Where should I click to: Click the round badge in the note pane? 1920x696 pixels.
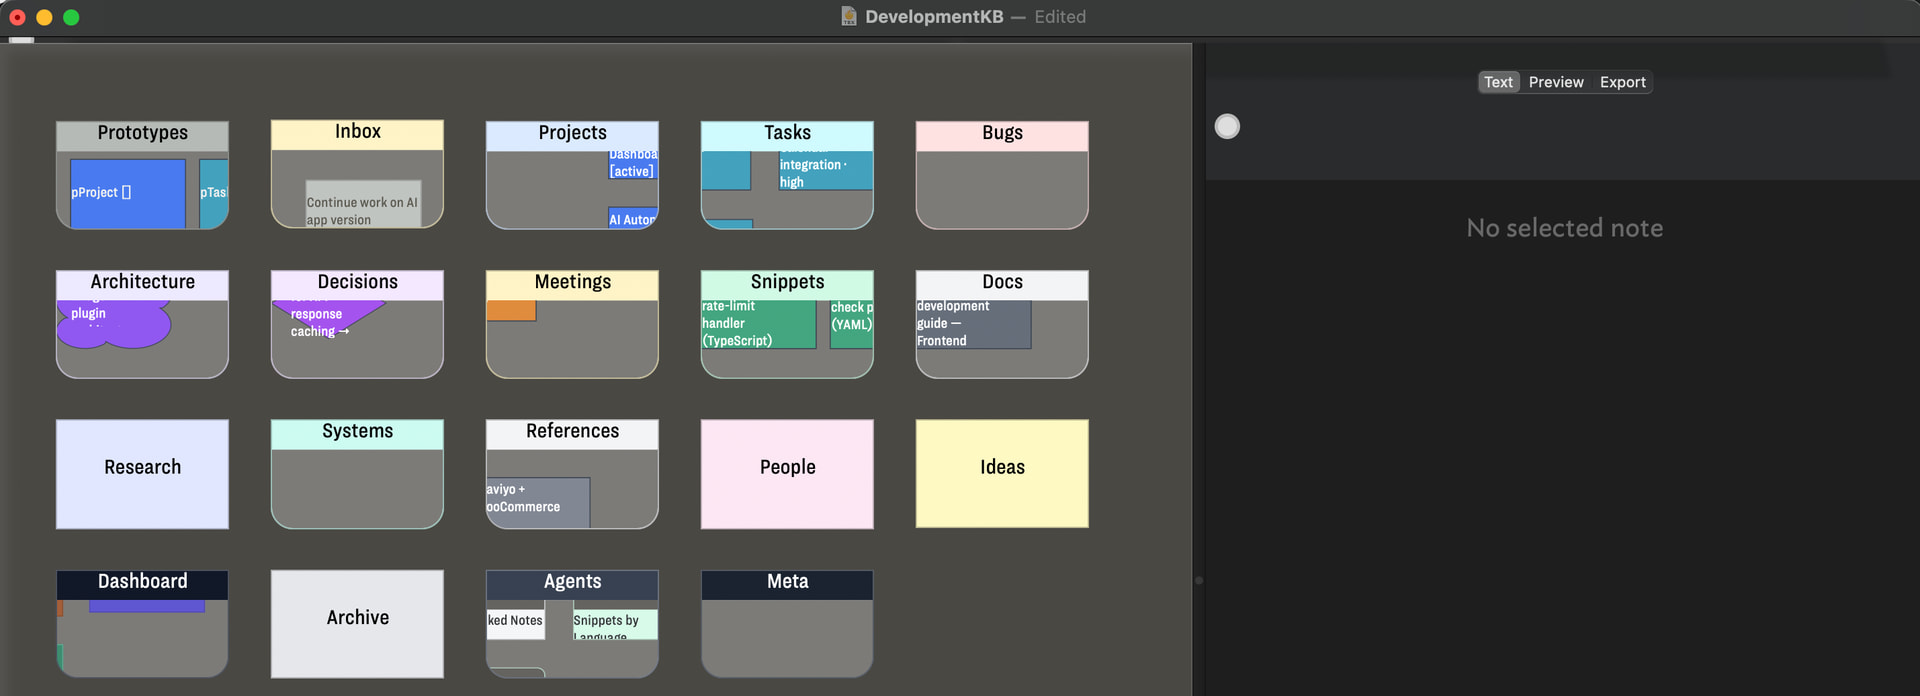pyautogui.click(x=1227, y=126)
